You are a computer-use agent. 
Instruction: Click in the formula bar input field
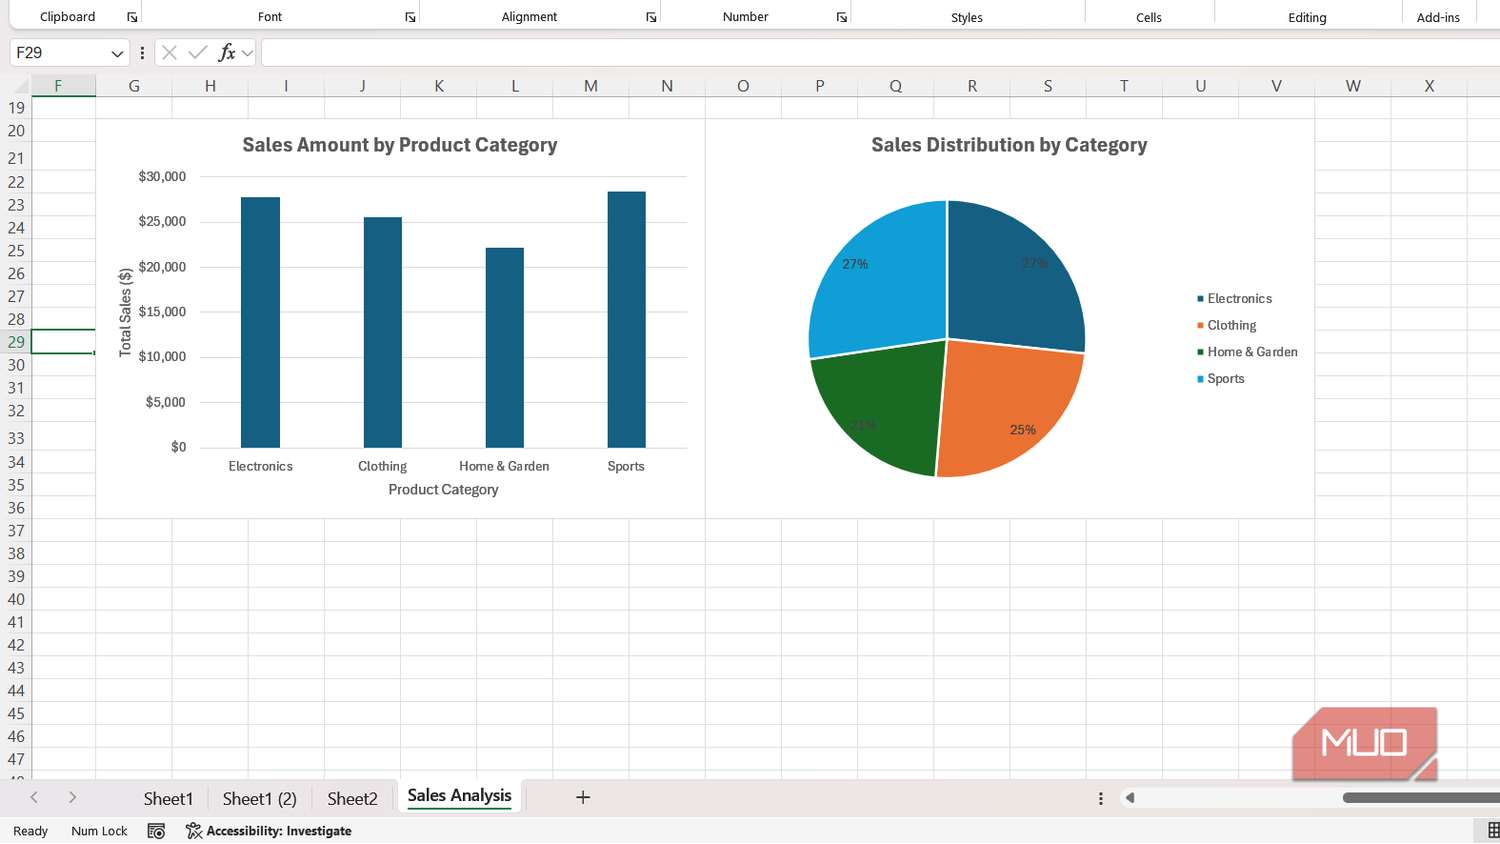[x=880, y=53]
